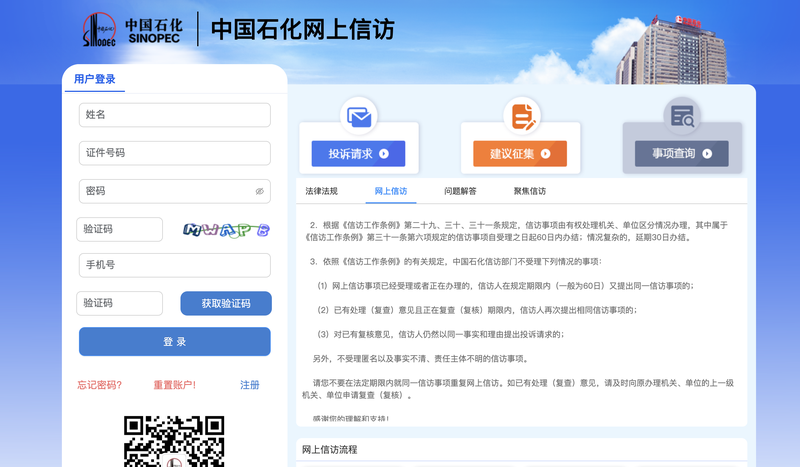Click the arrow icon in 事项查询 button
Viewport: 800px width, 467px height.
707,154
